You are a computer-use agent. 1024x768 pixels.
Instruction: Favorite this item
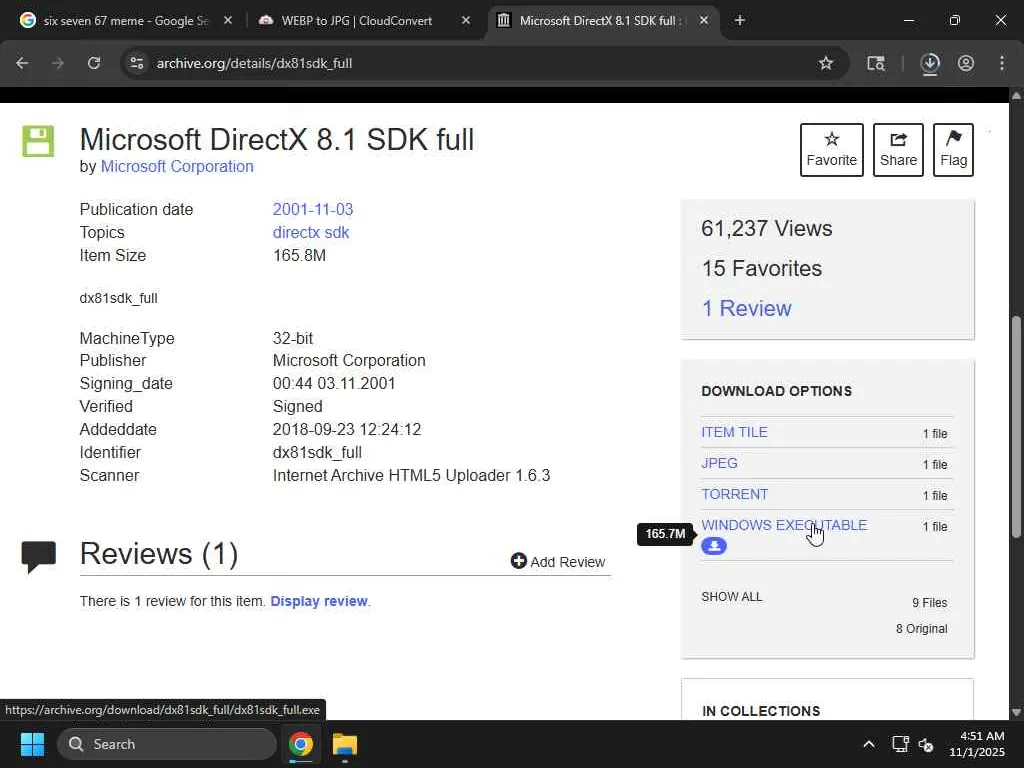tap(831, 150)
